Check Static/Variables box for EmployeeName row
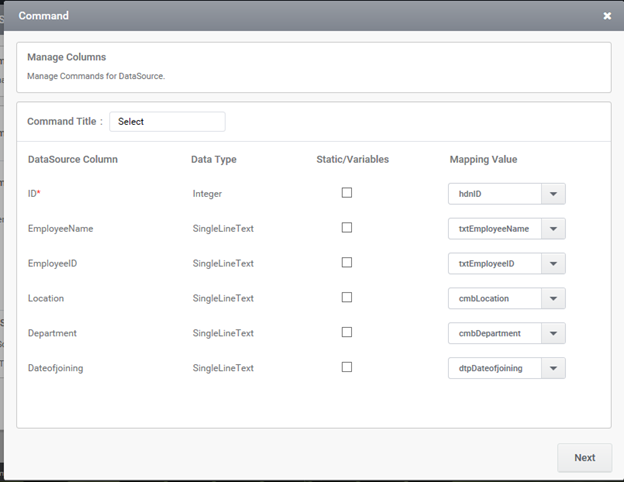Image resolution: width=624 pixels, height=482 pixels. [347, 227]
